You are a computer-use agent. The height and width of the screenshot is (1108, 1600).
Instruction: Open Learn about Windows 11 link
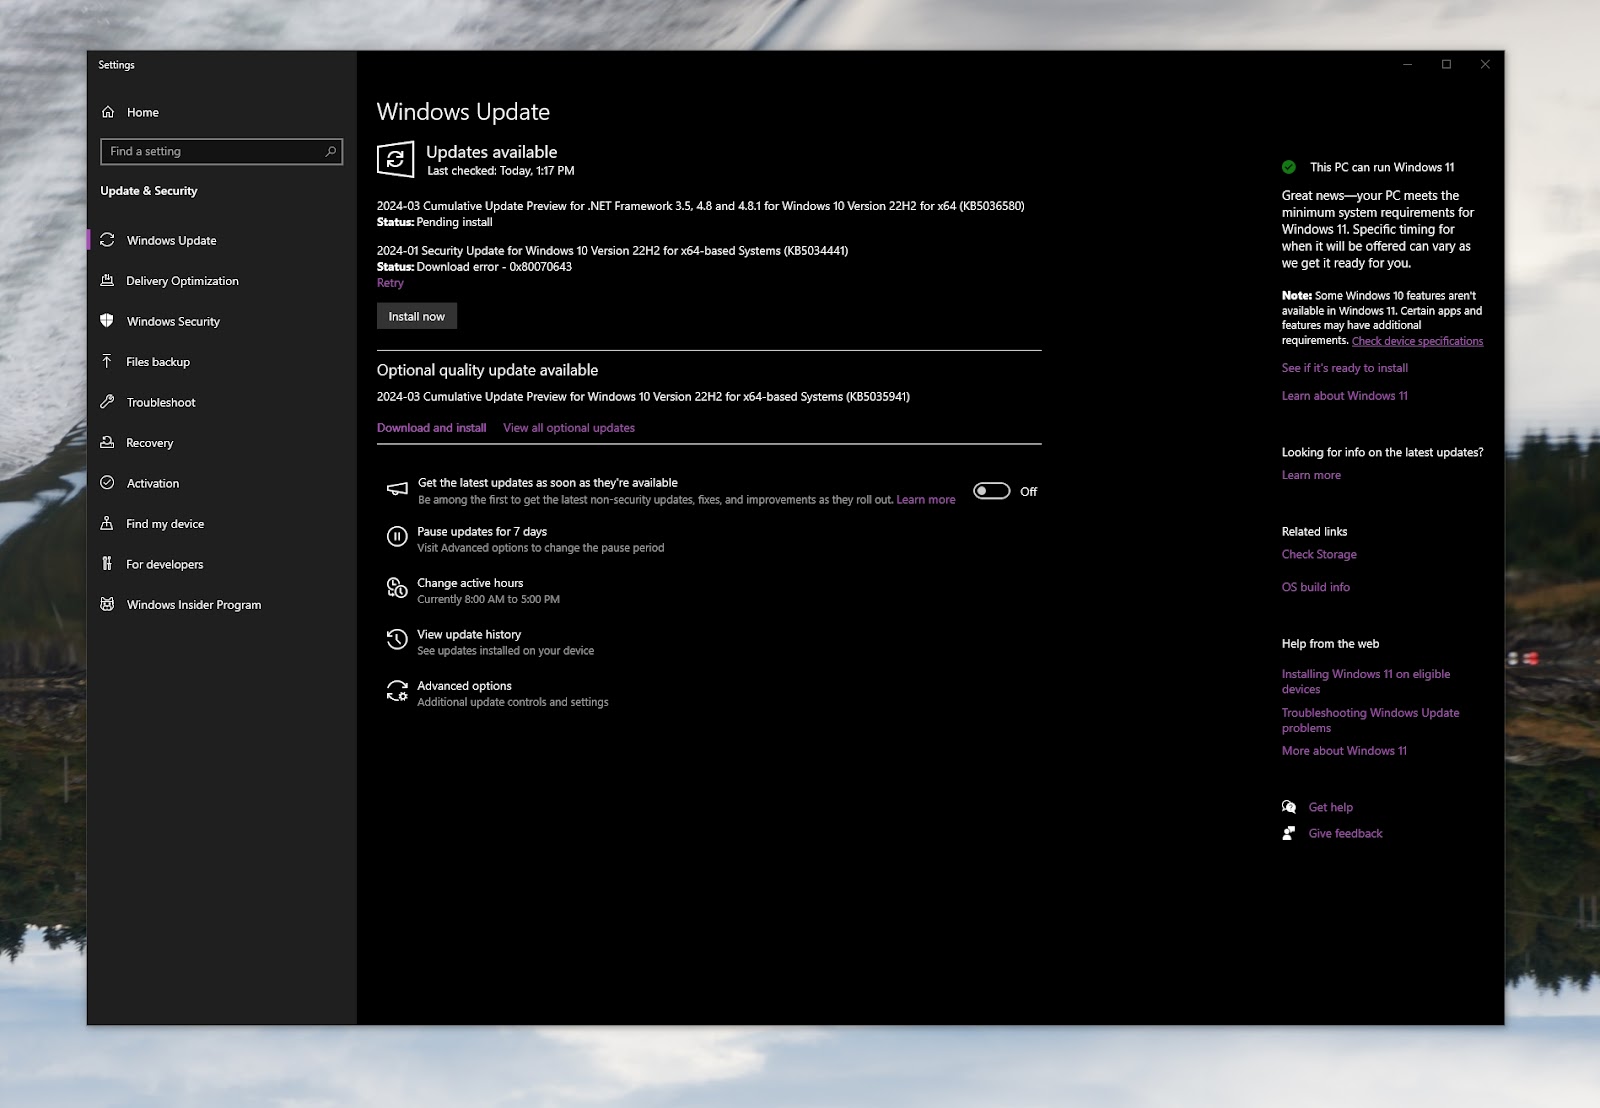click(x=1344, y=396)
